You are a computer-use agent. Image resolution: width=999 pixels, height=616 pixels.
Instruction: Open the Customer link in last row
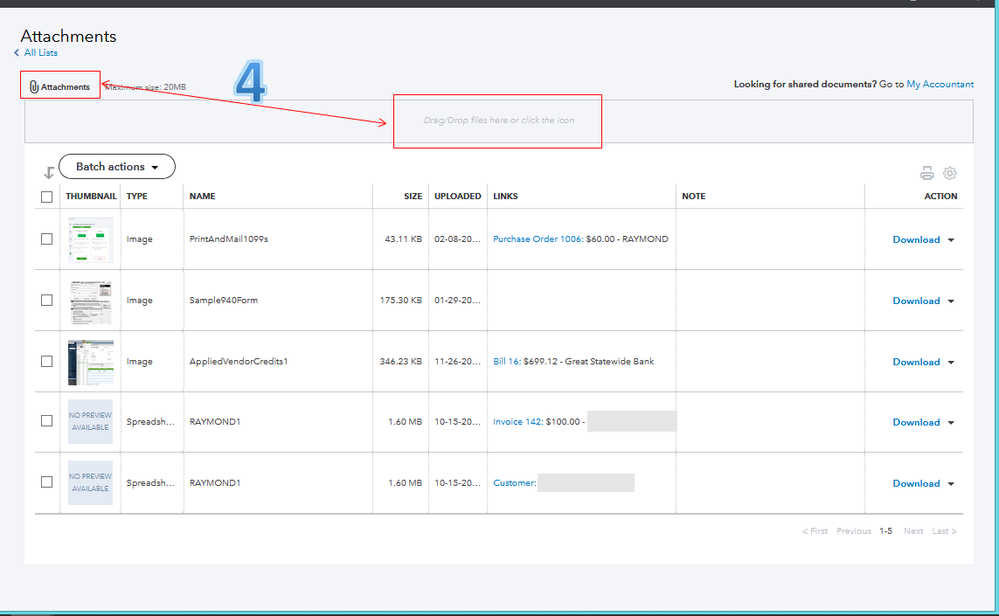point(514,483)
